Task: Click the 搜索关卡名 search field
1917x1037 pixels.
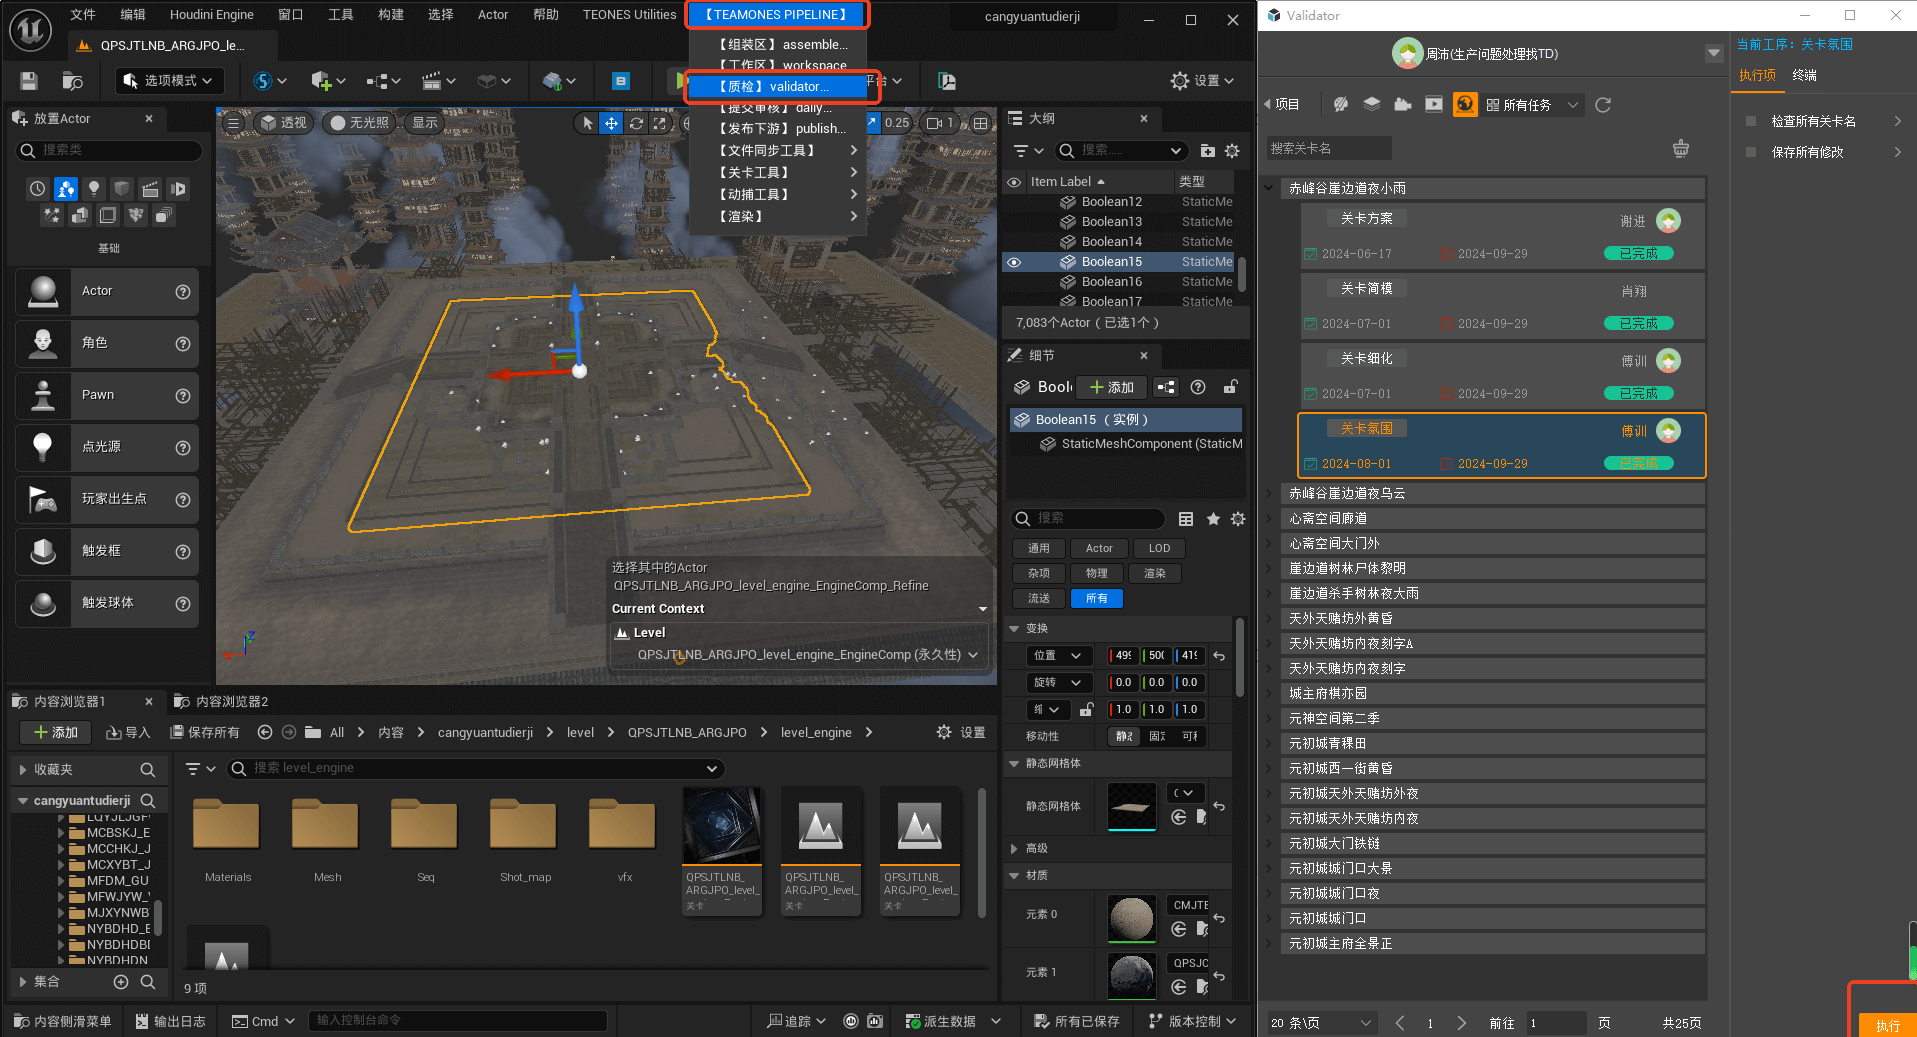Action: coord(1328,148)
